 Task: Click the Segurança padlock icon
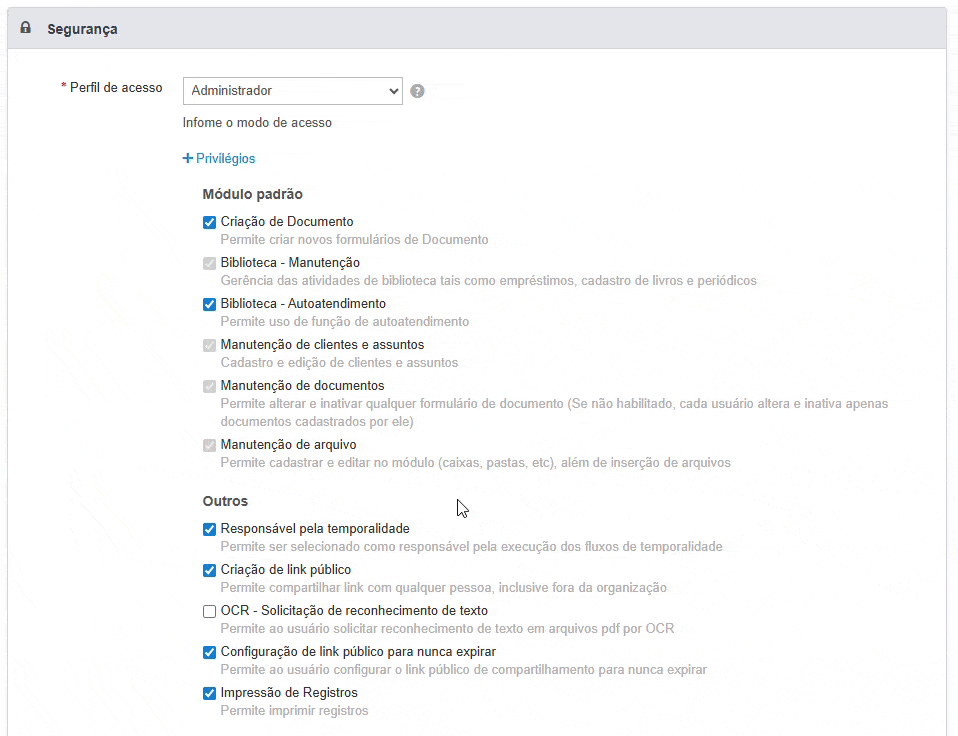[26, 29]
